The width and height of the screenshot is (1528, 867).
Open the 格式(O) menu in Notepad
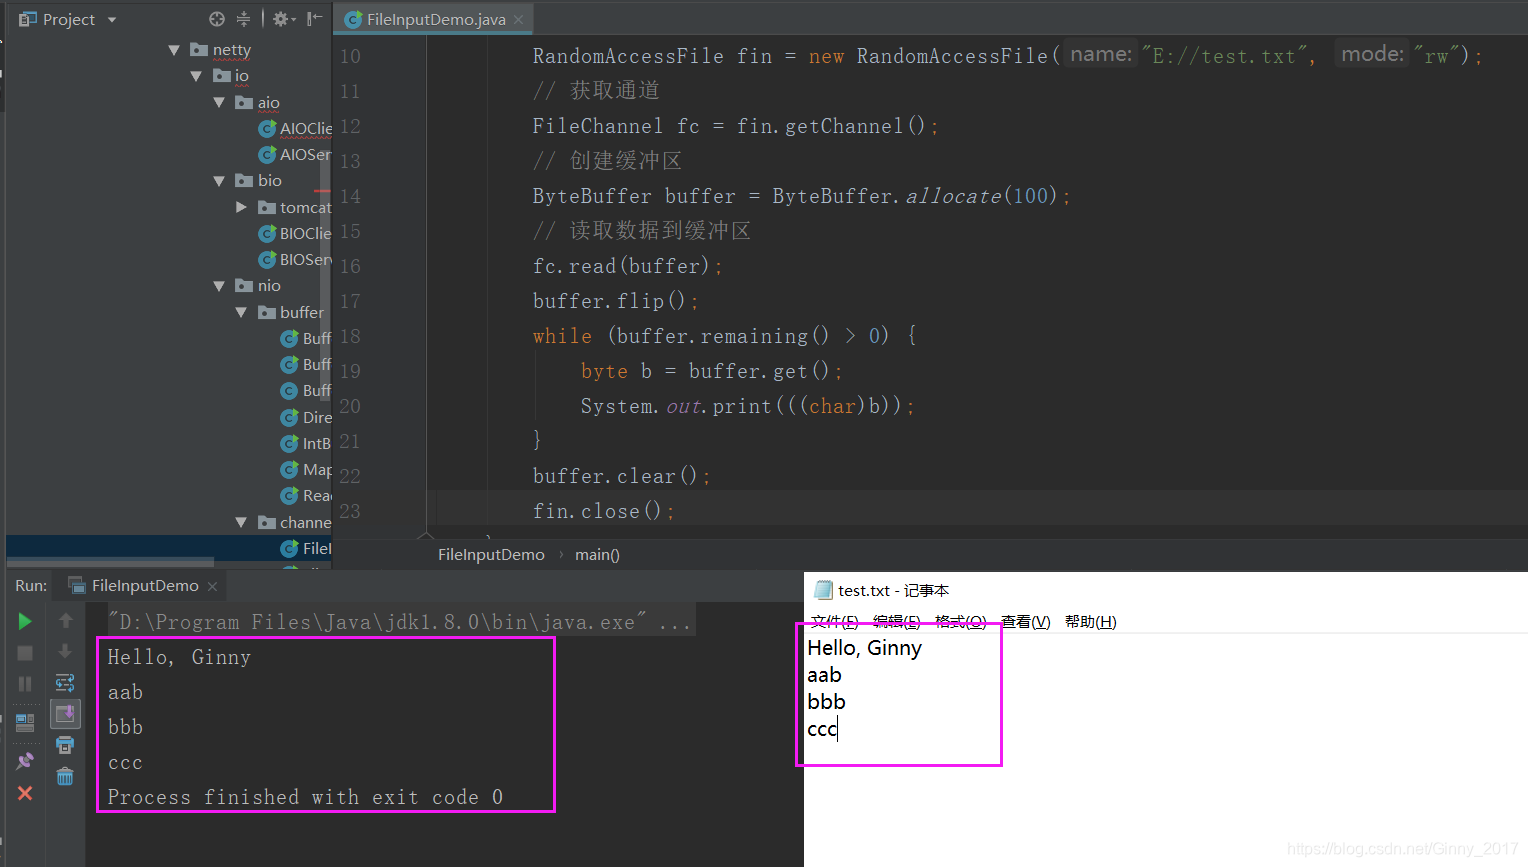tap(959, 621)
